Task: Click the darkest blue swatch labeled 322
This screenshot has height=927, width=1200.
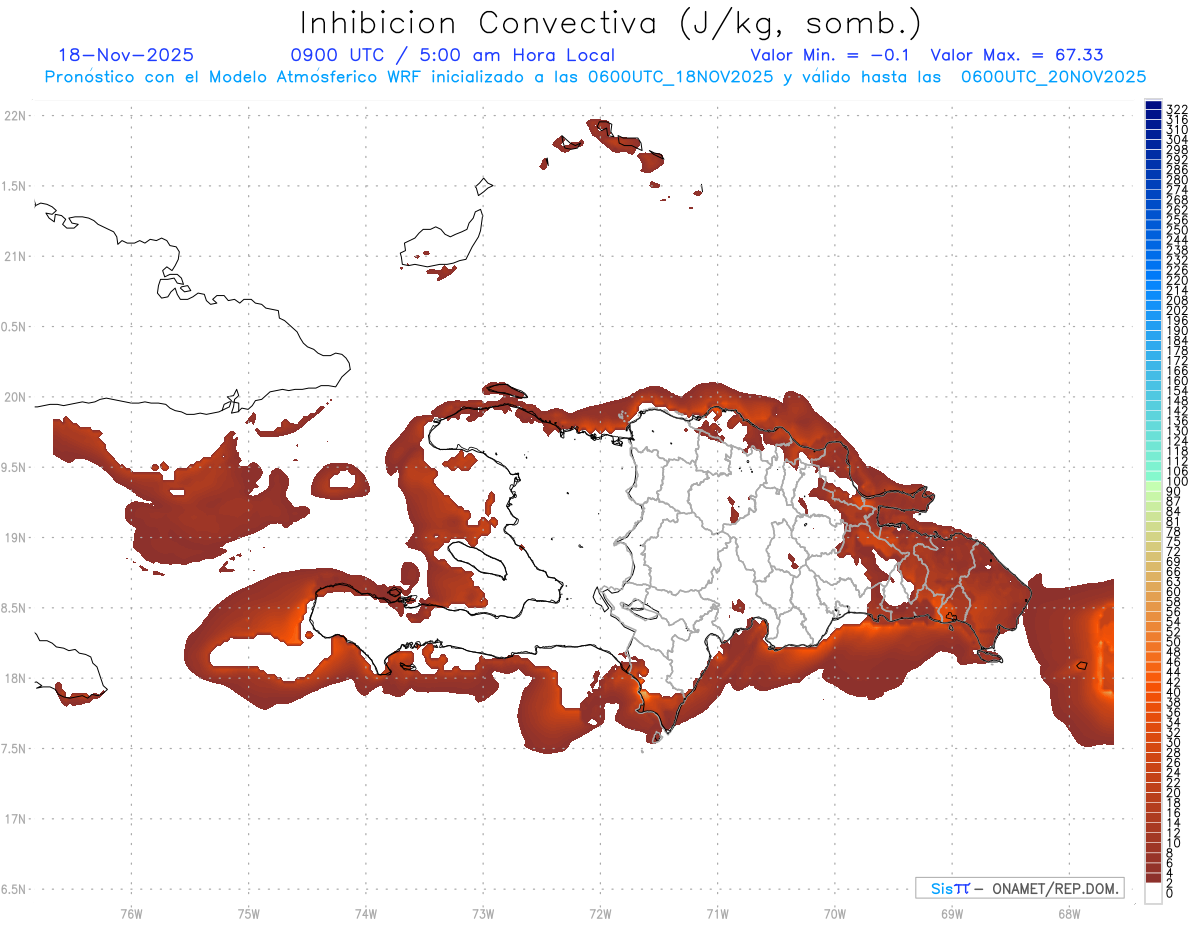Action: [1153, 105]
